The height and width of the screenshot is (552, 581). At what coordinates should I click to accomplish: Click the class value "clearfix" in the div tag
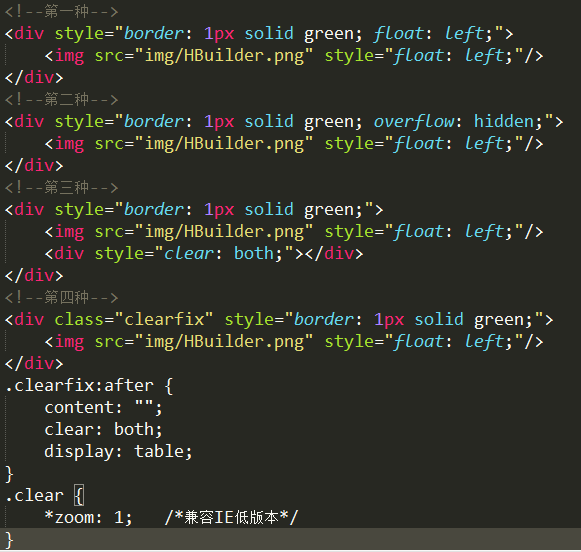tap(164, 319)
